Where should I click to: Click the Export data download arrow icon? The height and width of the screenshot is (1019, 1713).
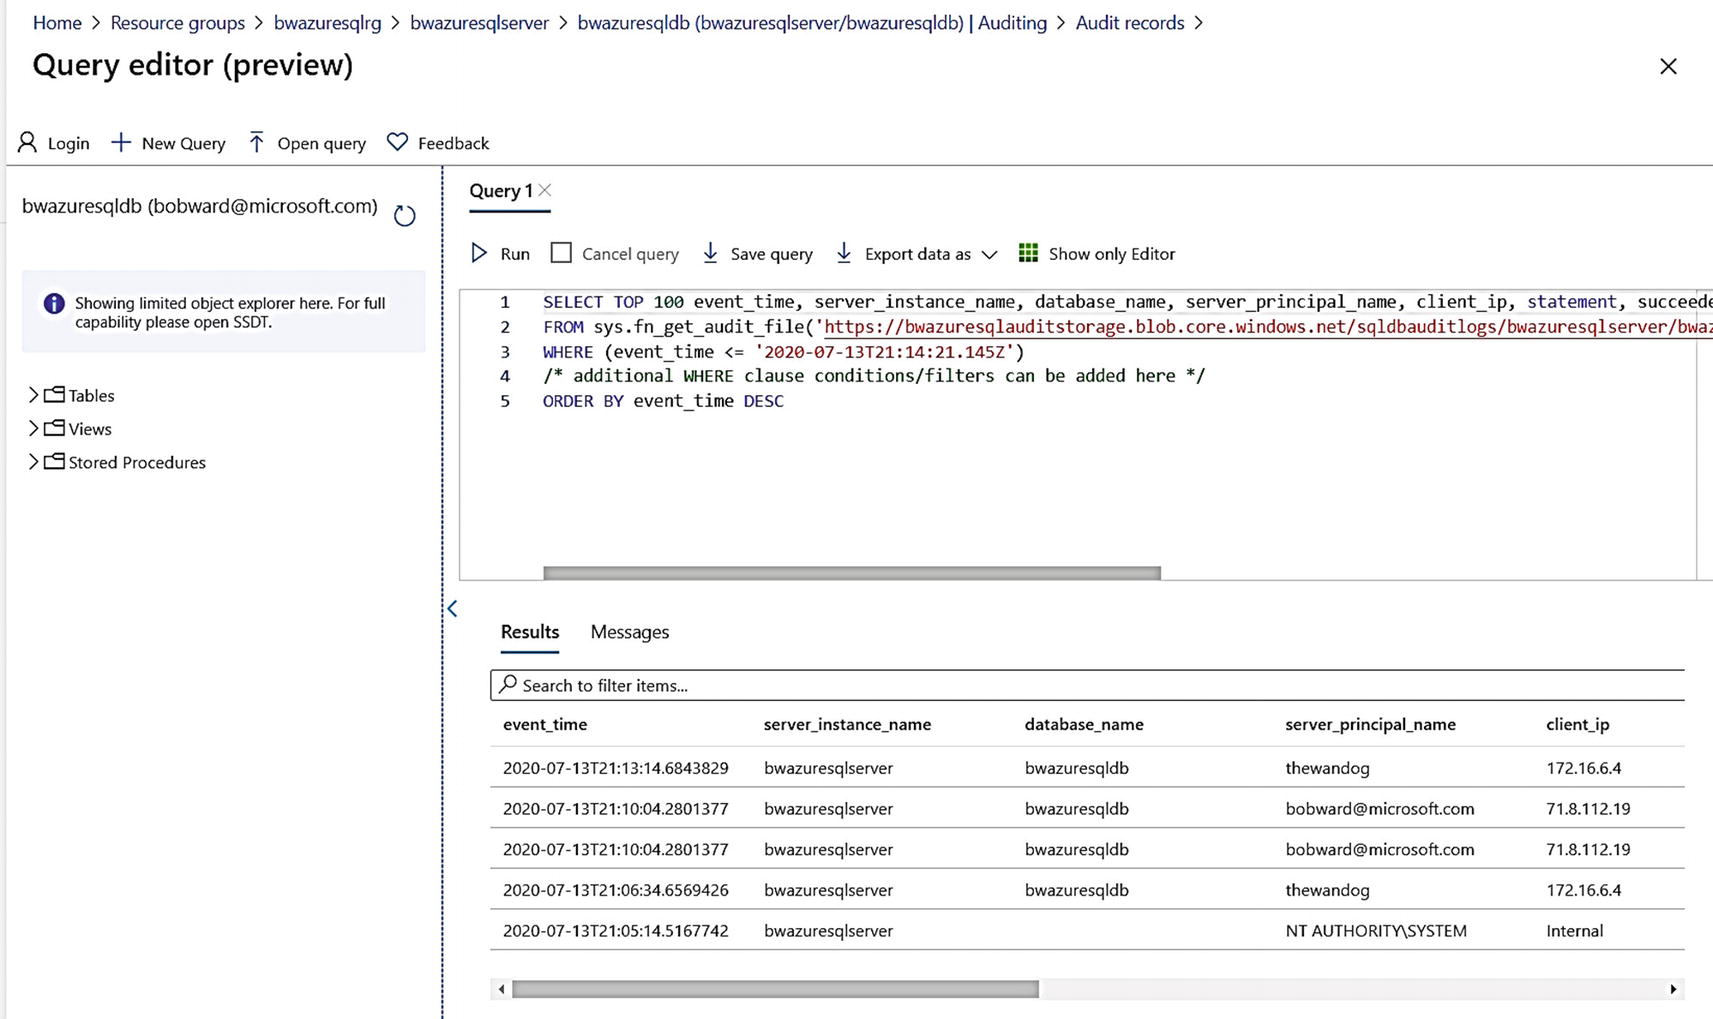(x=844, y=253)
